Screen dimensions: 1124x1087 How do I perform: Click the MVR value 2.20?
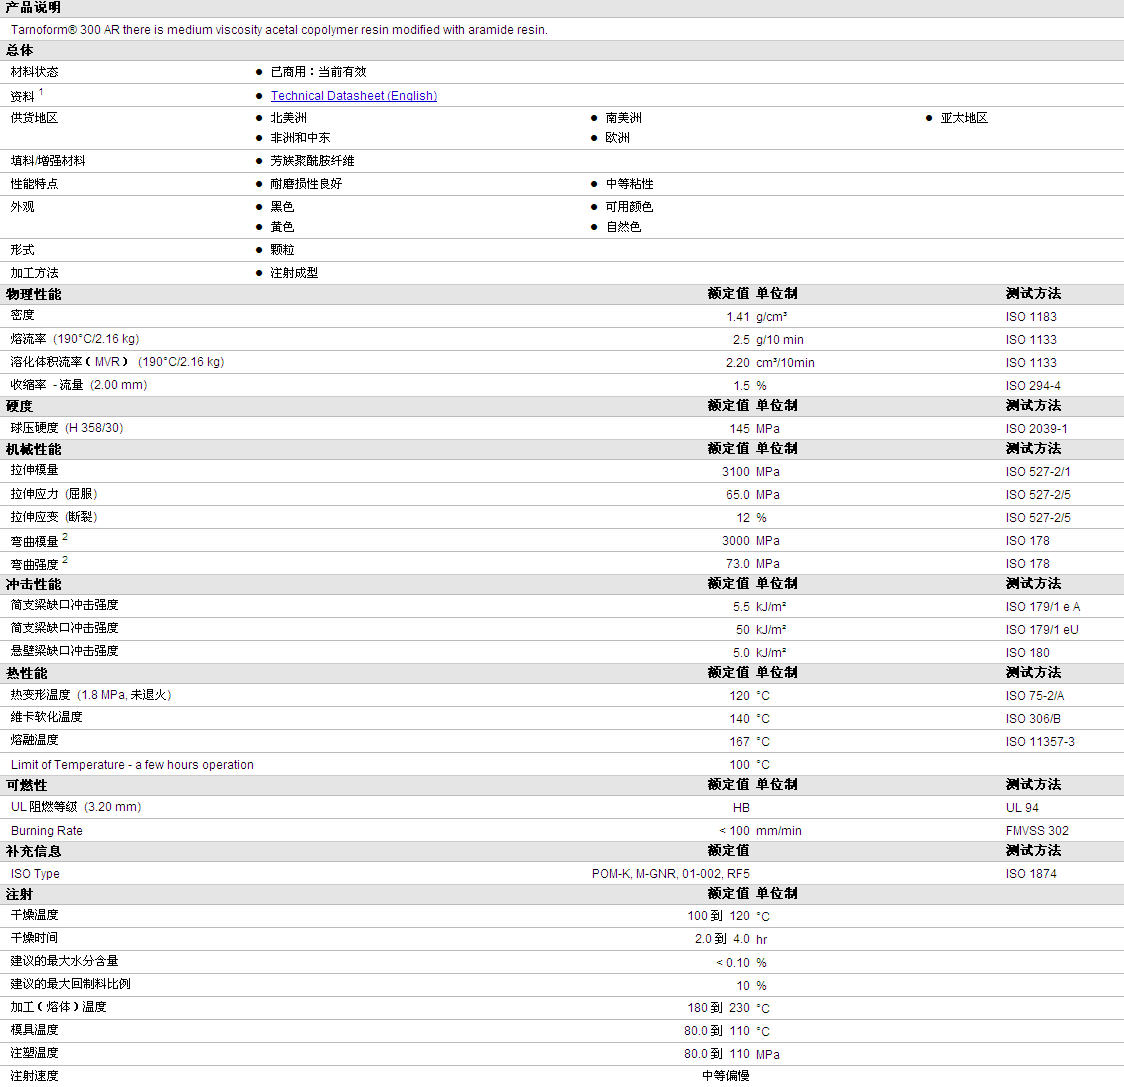coord(738,363)
